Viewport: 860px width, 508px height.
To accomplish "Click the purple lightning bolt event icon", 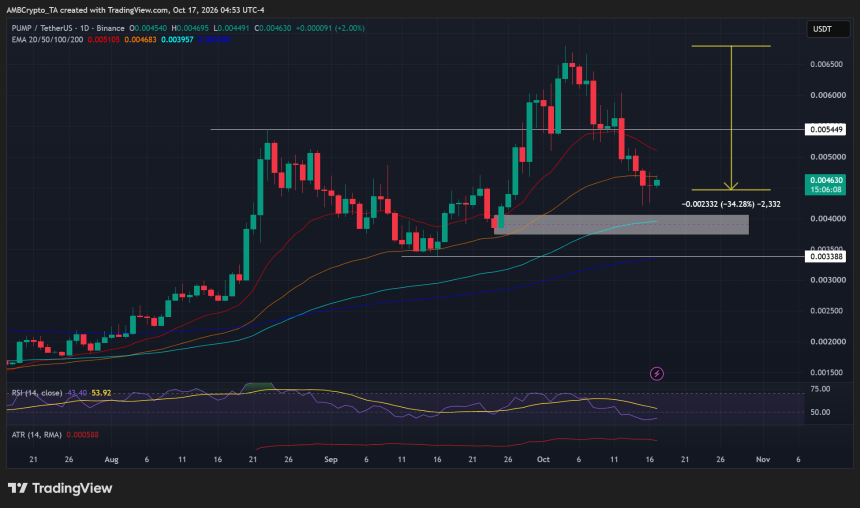I will click(x=657, y=374).
